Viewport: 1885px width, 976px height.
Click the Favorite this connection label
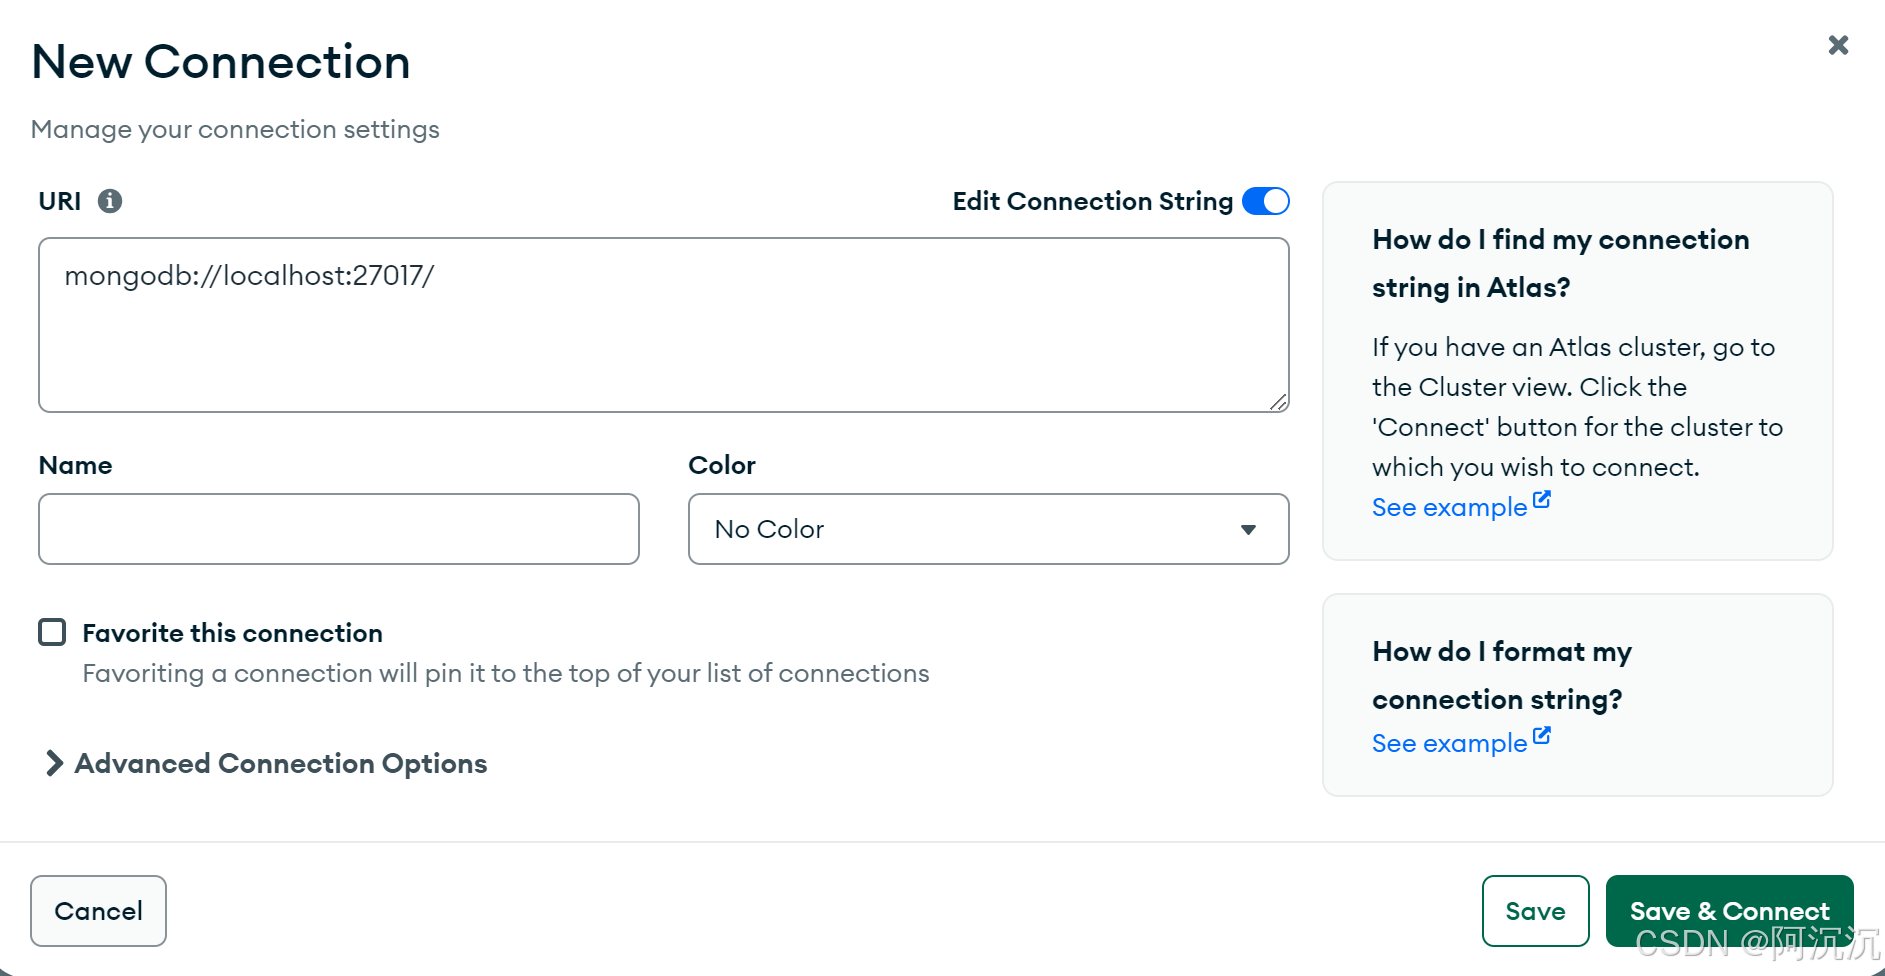pos(232,633)
